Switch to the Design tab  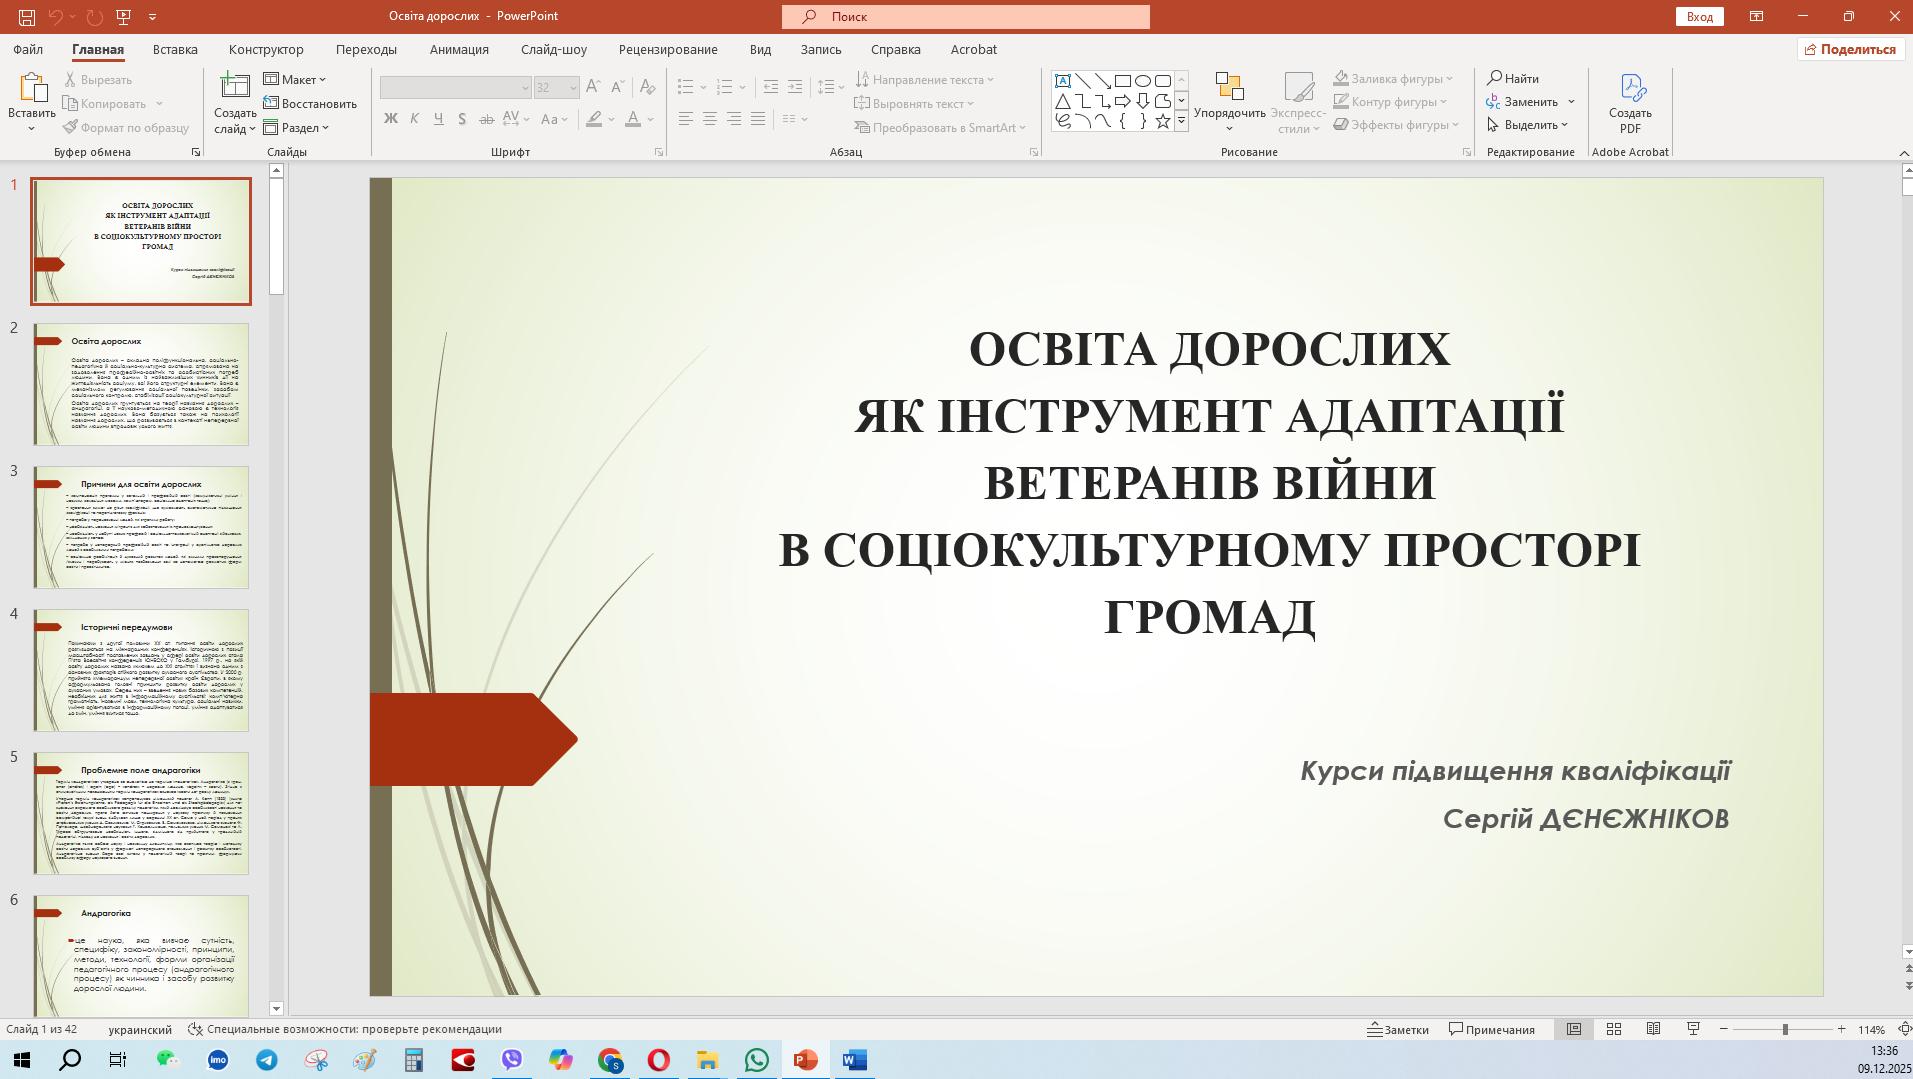click(x=265, y=49)
